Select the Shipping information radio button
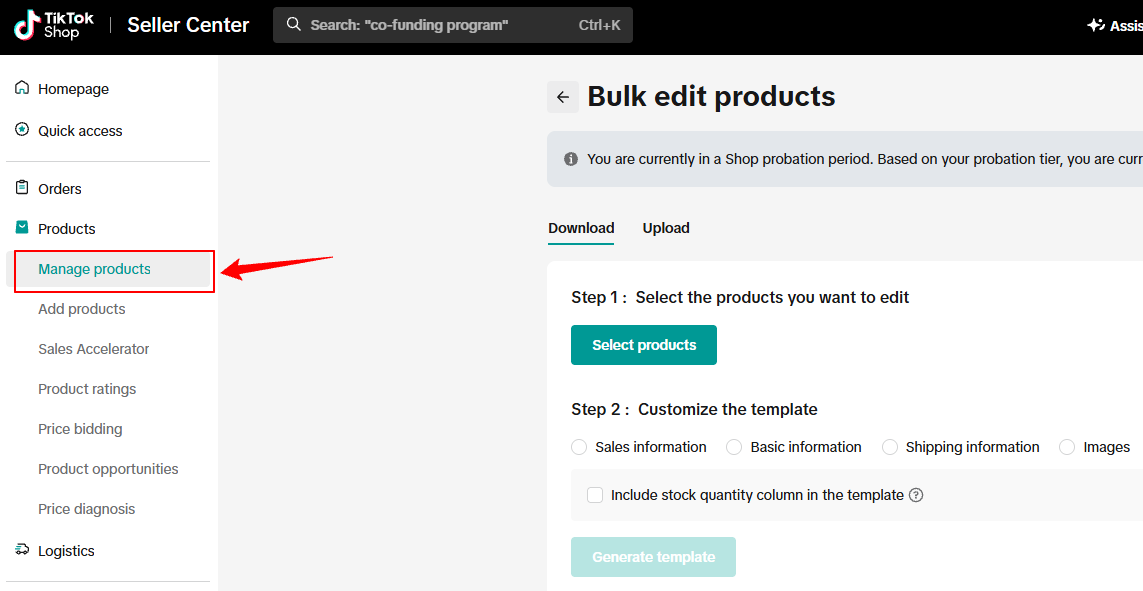The height and width of the screenshot is (591, 1143). pos(889,447)
